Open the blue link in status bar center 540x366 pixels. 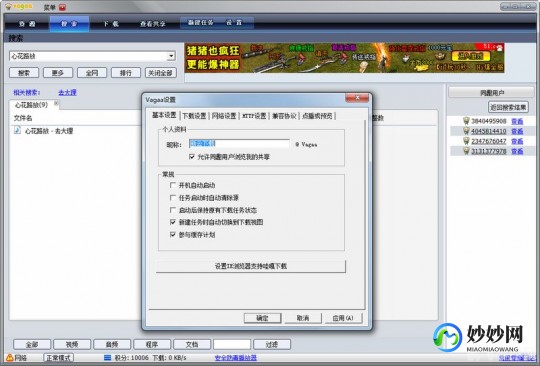[x=236, y=358]
